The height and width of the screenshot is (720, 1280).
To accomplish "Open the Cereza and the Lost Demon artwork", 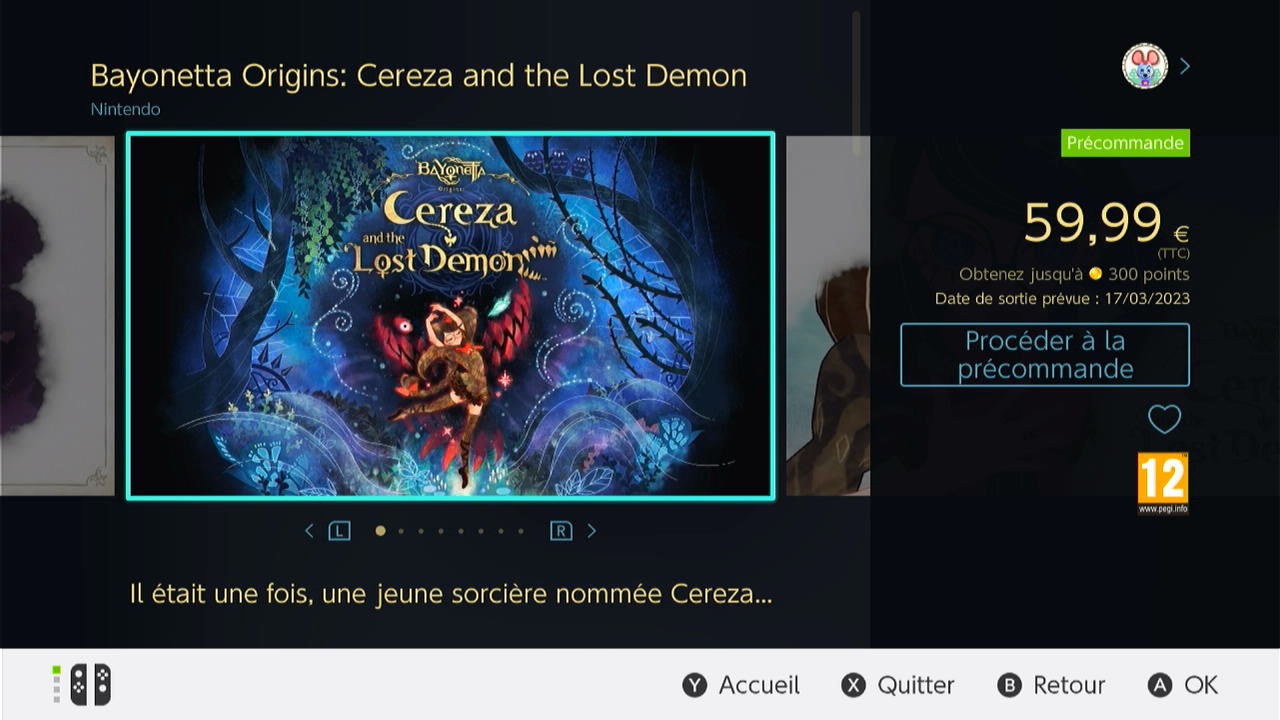I will tap(451, 316).
